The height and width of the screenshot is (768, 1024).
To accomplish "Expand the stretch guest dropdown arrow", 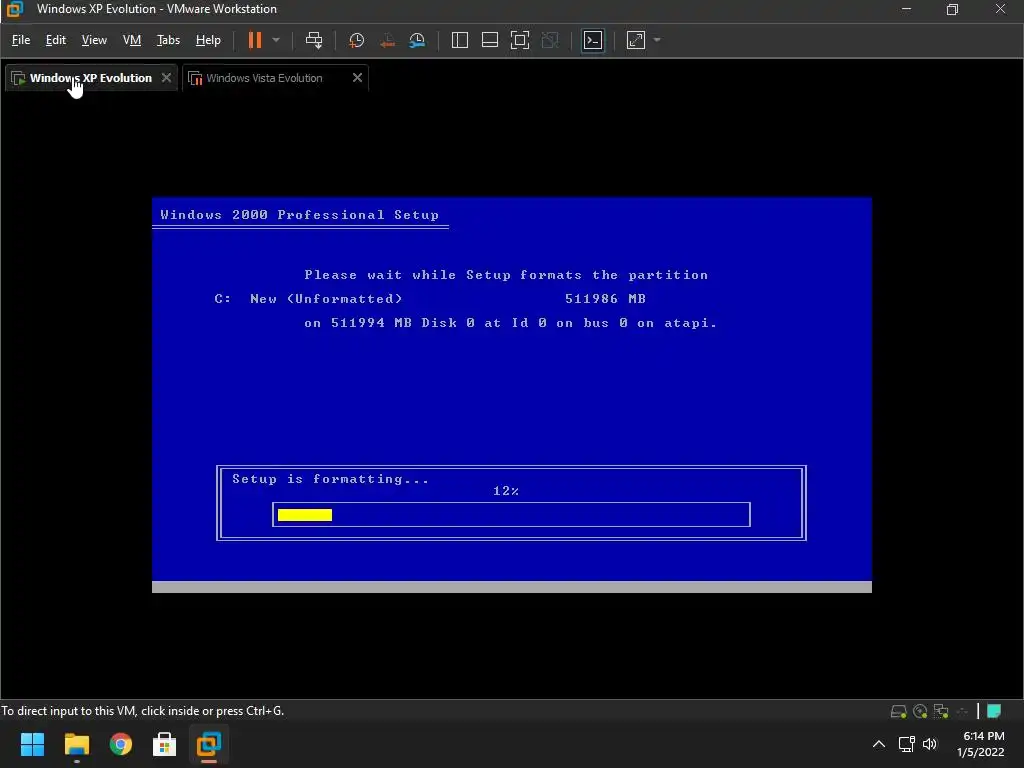I will [657, 40].
